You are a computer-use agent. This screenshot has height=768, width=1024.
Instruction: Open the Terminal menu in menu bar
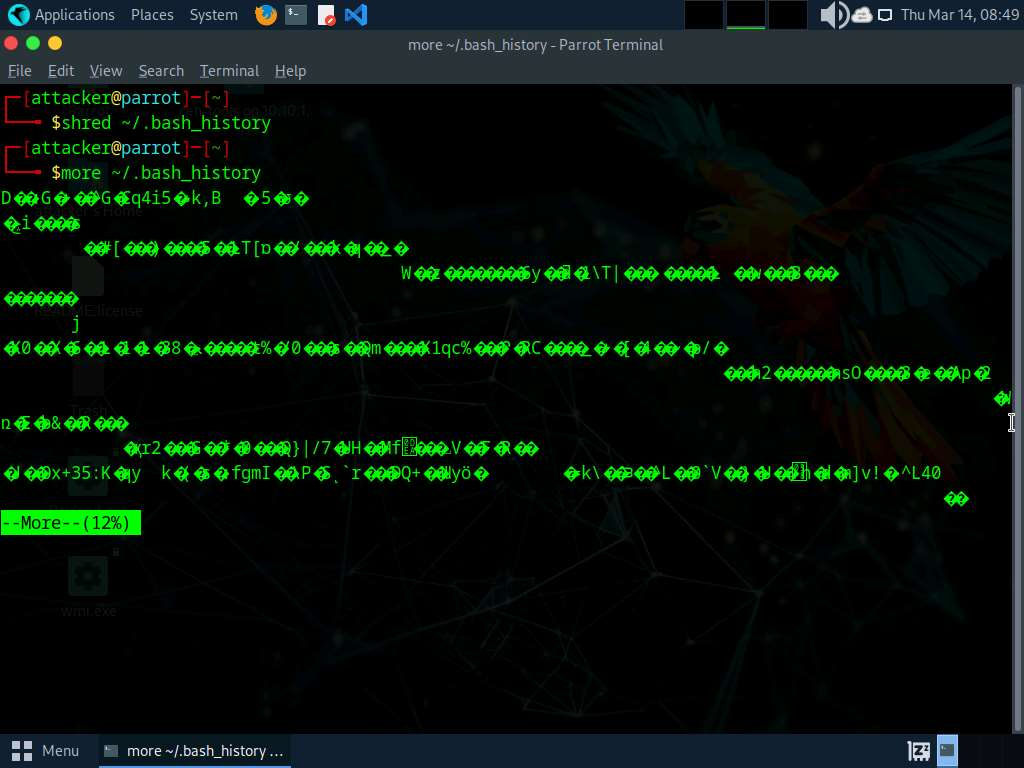point(229,71)
